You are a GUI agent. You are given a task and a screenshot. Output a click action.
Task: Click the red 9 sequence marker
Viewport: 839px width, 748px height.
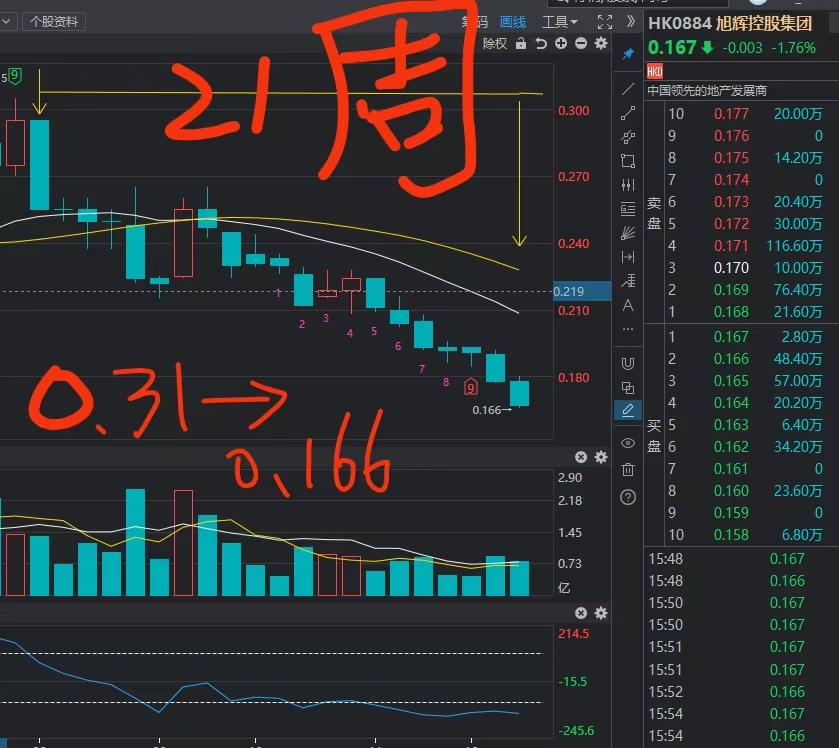tap(470, 386)
